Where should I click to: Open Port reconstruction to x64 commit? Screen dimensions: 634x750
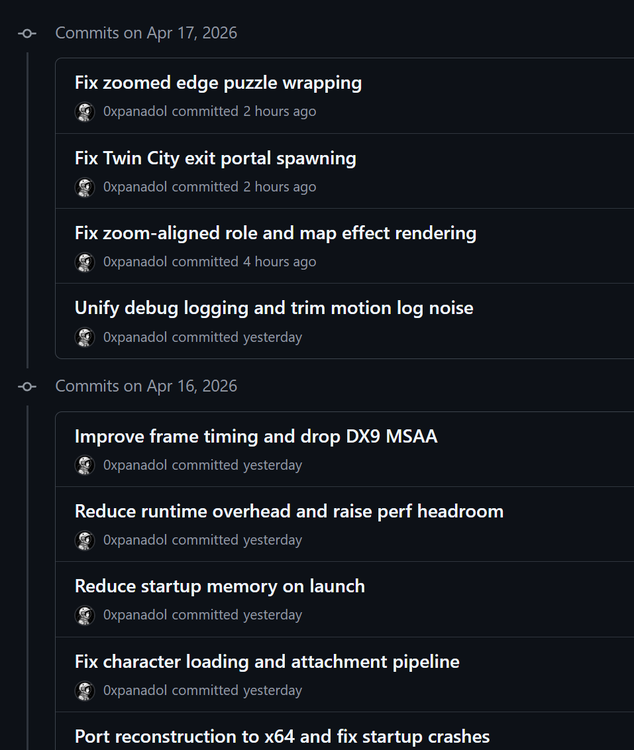coord(282,737)
